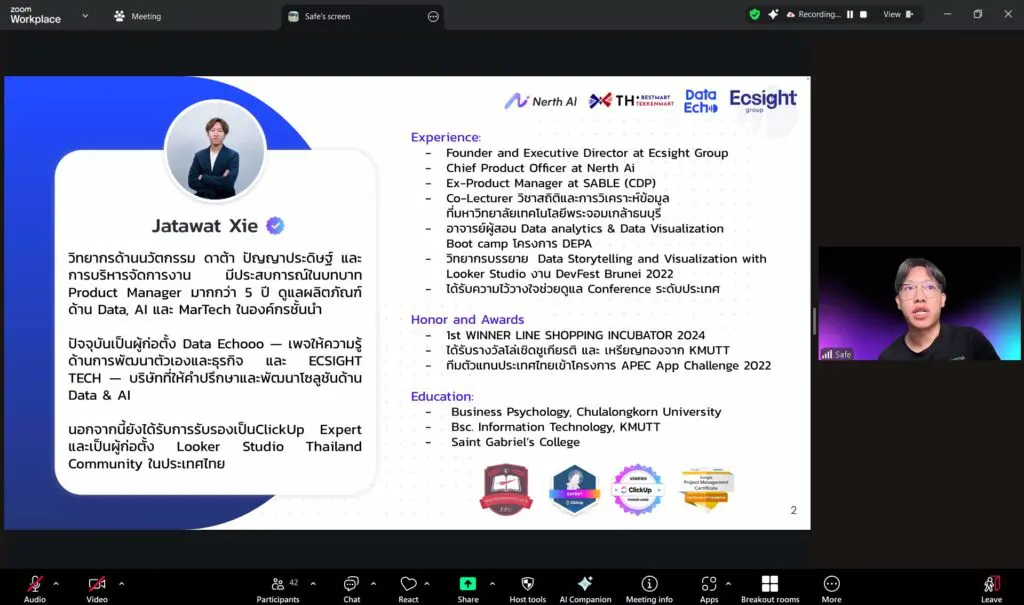Click the Recording status indicator
Screen dimensions: 1024x605
[x=813, y=14]
